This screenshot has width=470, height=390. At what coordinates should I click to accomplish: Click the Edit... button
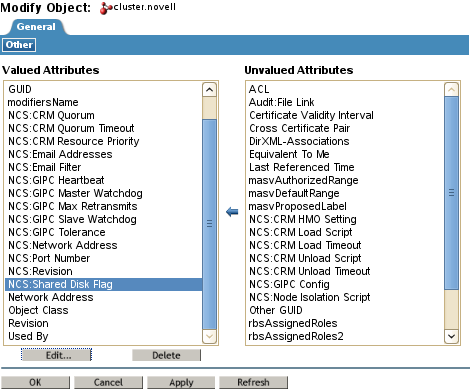(56, 355)
